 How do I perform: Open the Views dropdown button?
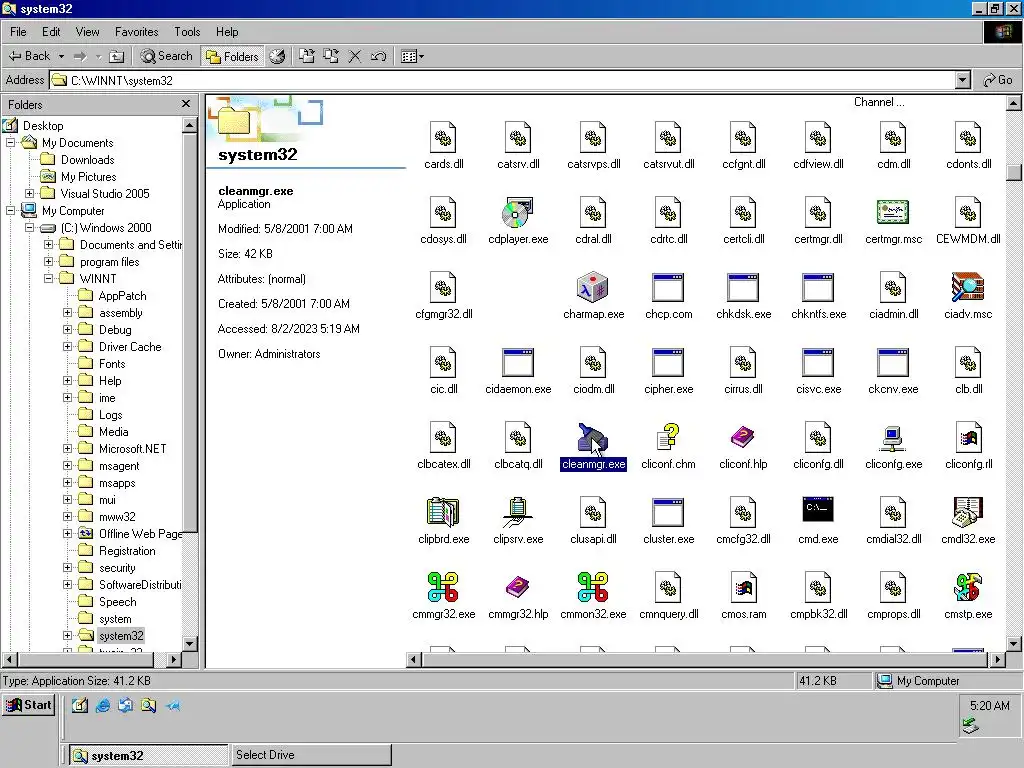[x=412, y=56]
